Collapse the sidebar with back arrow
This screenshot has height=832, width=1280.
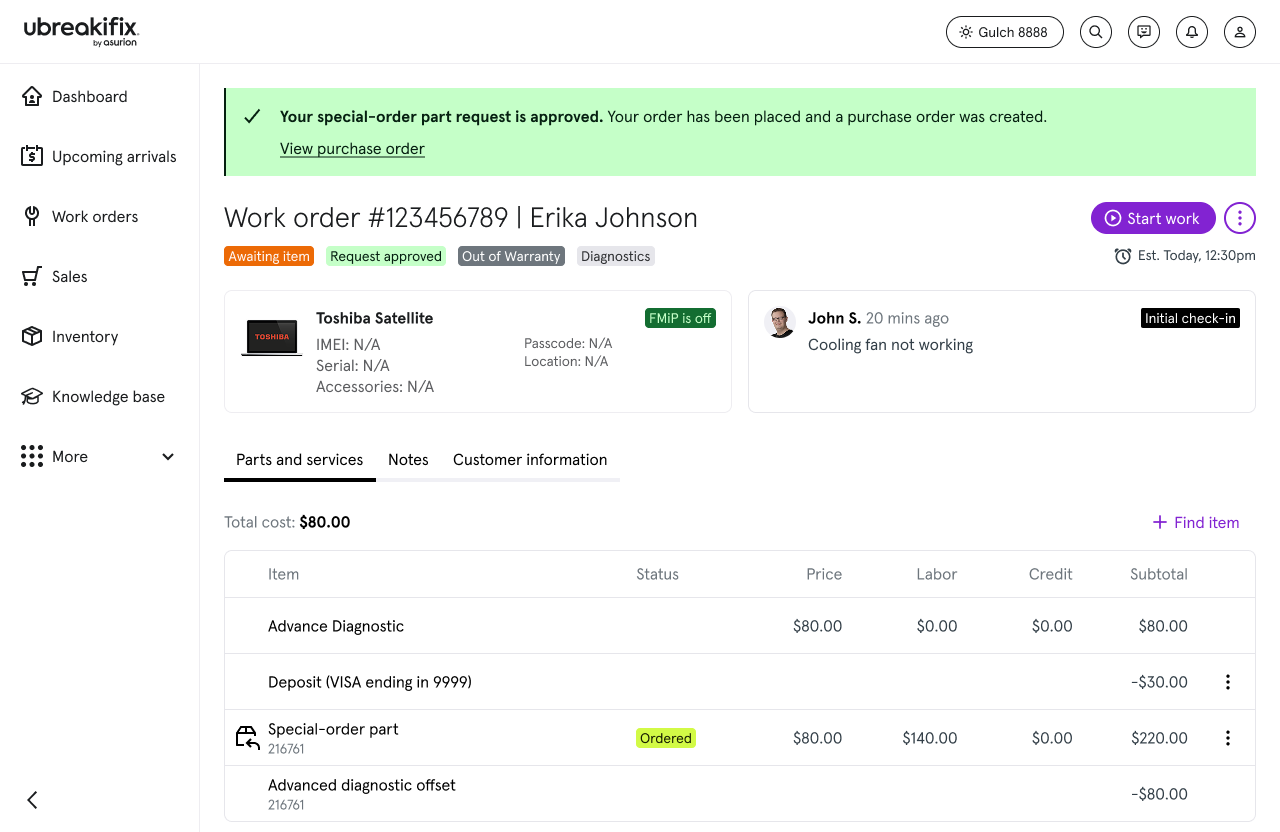(32, 800)
